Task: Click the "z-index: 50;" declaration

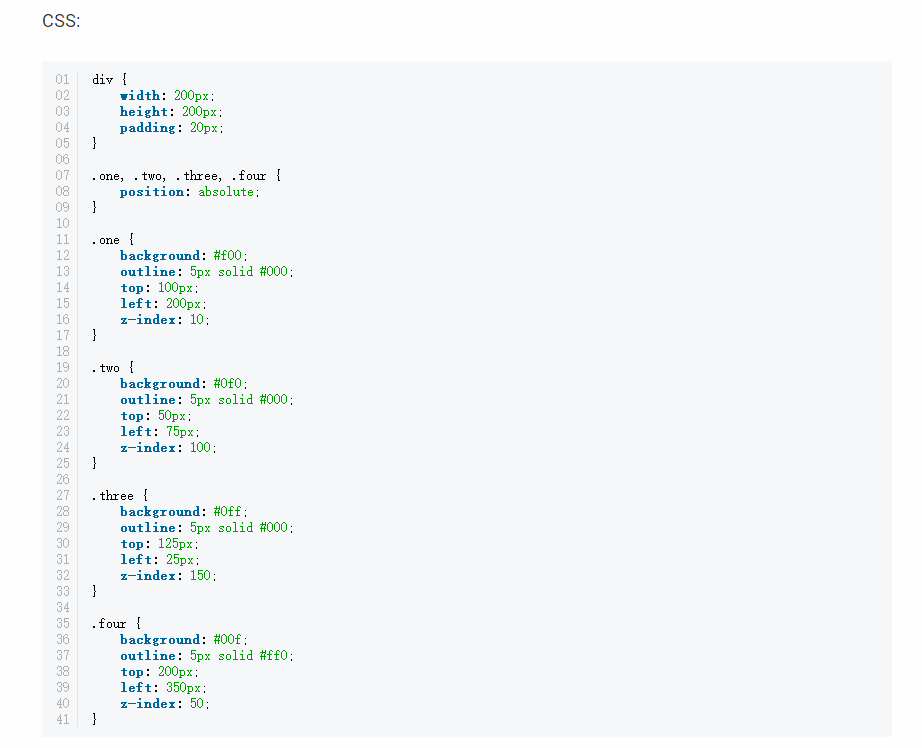Action: 165,704
